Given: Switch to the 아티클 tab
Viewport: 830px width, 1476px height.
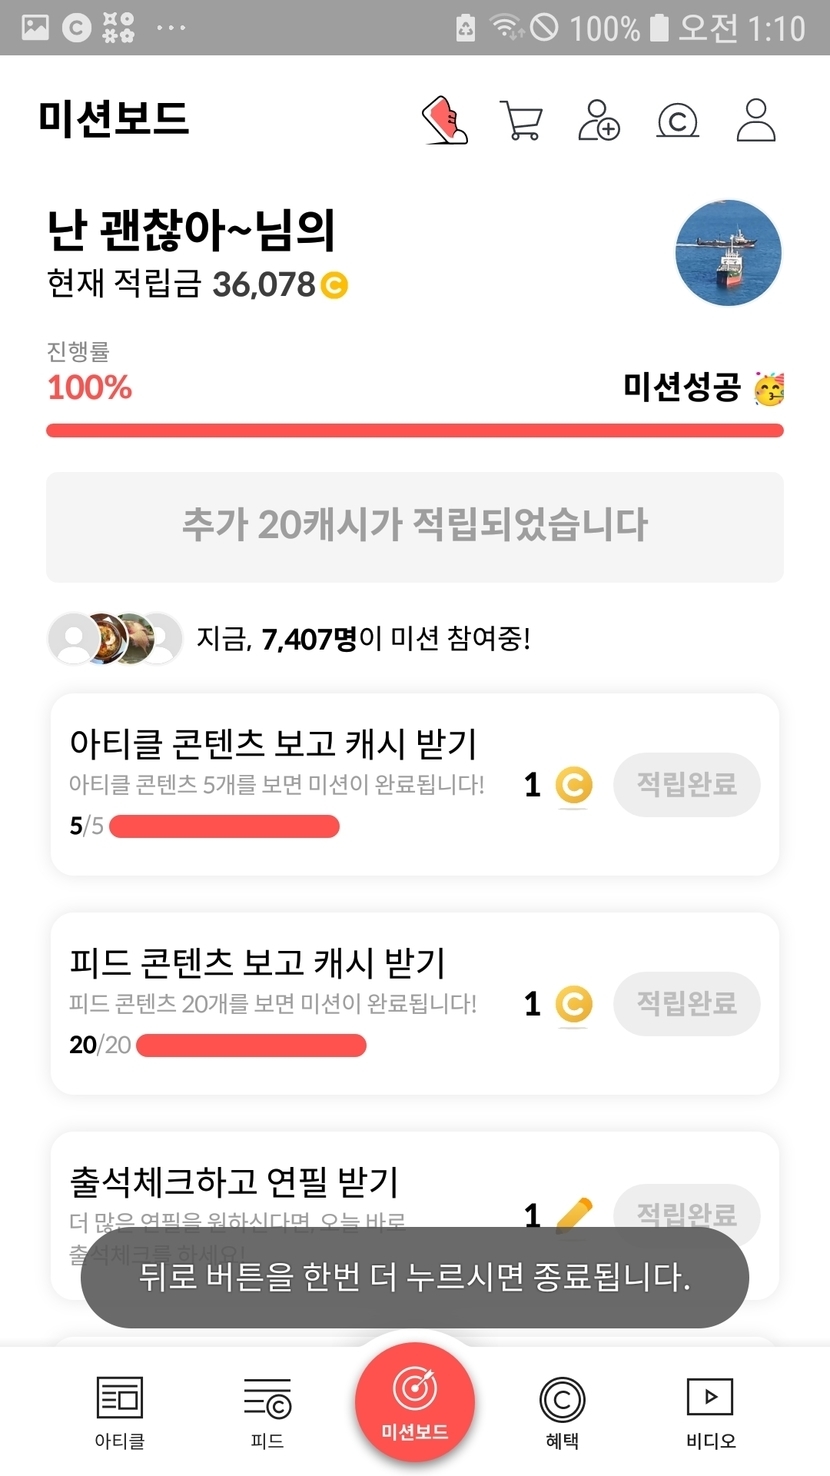Looking at the screenshot, I should point(119,1412).
